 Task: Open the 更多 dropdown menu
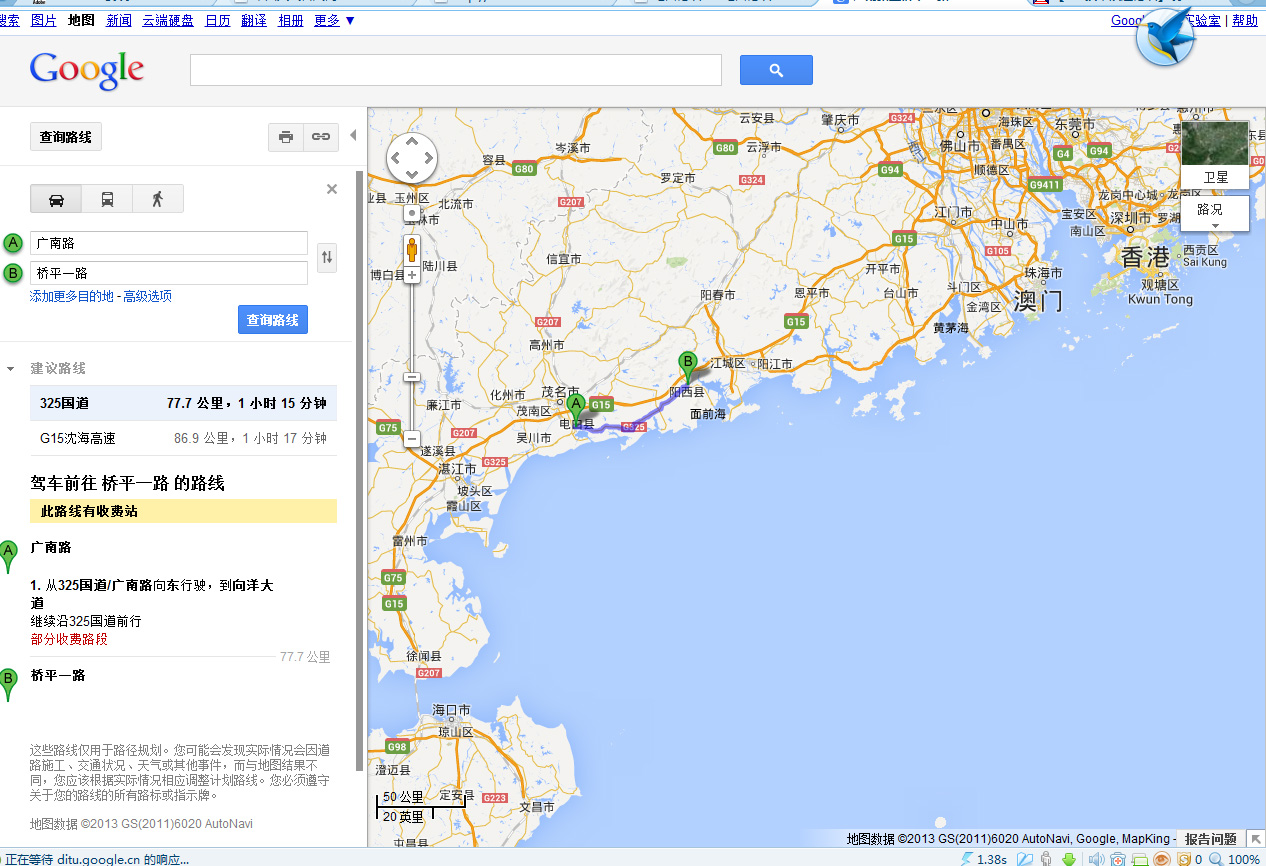[x=334, y=20]
